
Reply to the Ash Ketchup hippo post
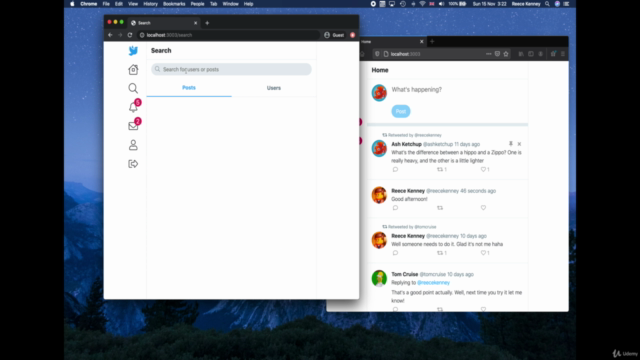click(395, 169)
